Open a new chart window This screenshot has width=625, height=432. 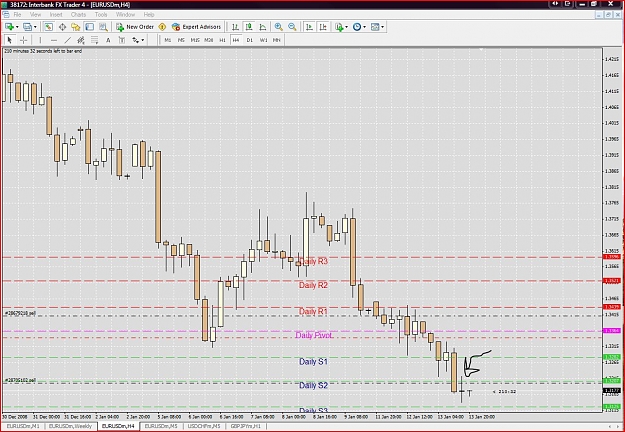(x=9, y=27)
